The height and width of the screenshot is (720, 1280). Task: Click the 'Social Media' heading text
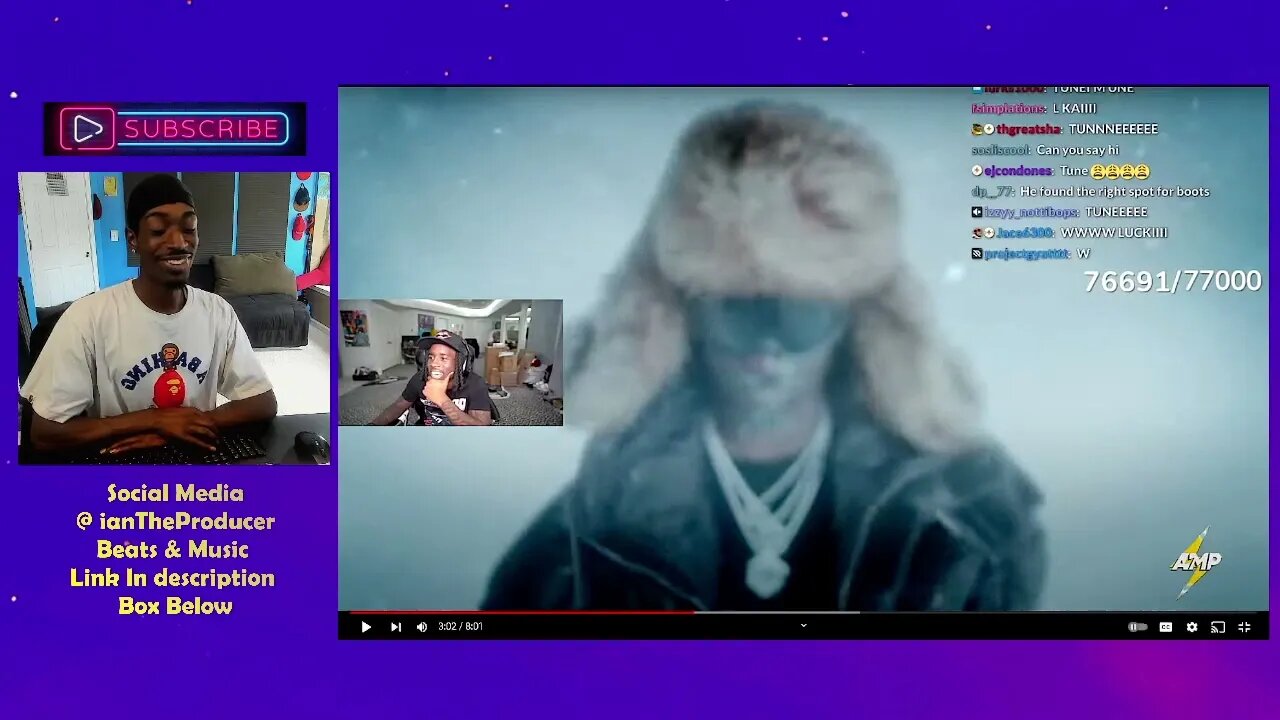(x=175, y=493)
